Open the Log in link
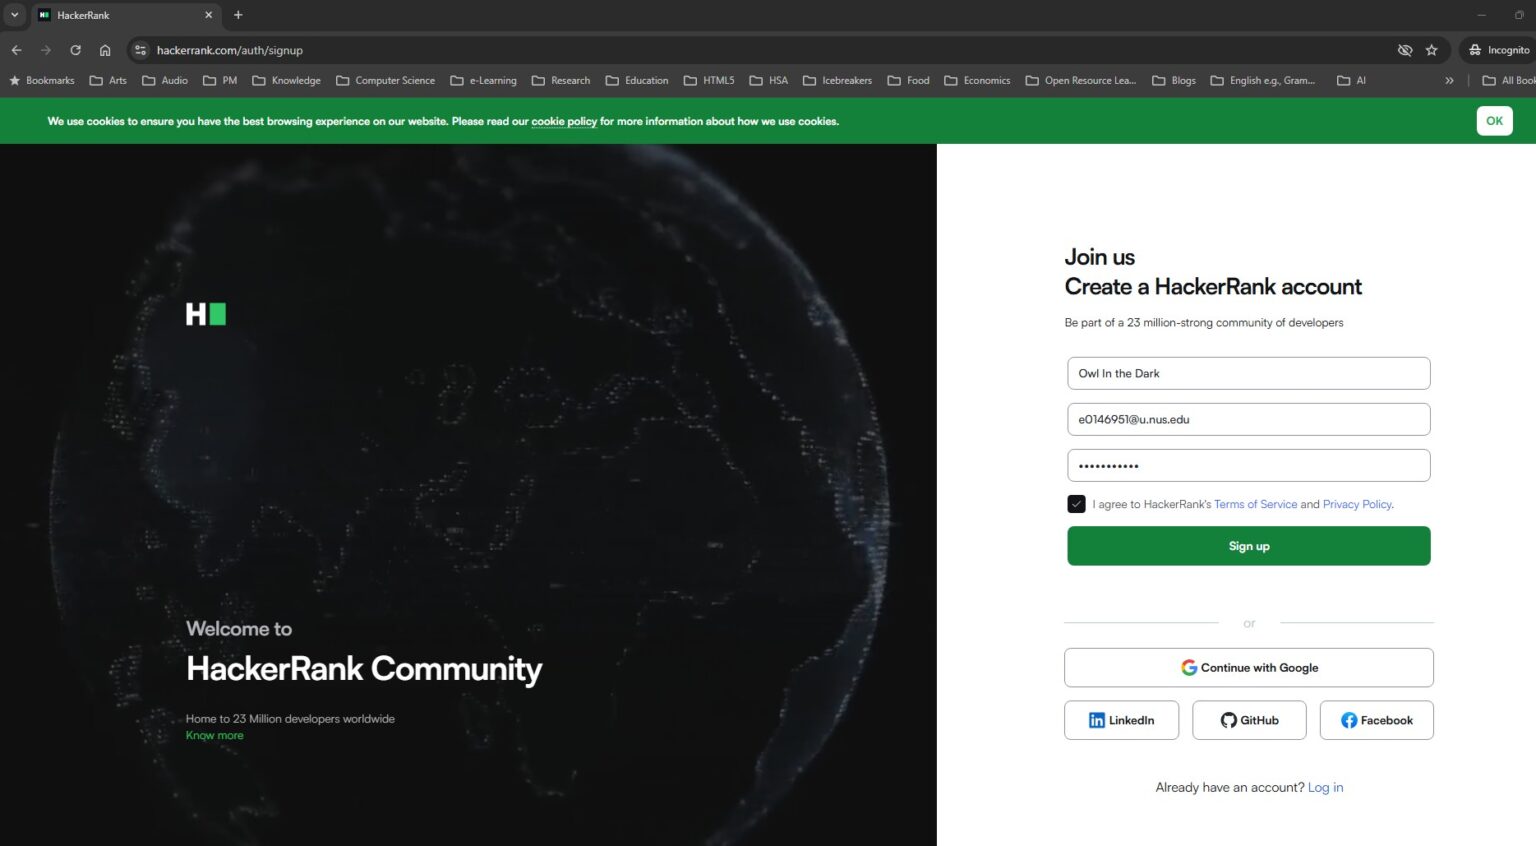1536x846 pixels. [1325, 787]
